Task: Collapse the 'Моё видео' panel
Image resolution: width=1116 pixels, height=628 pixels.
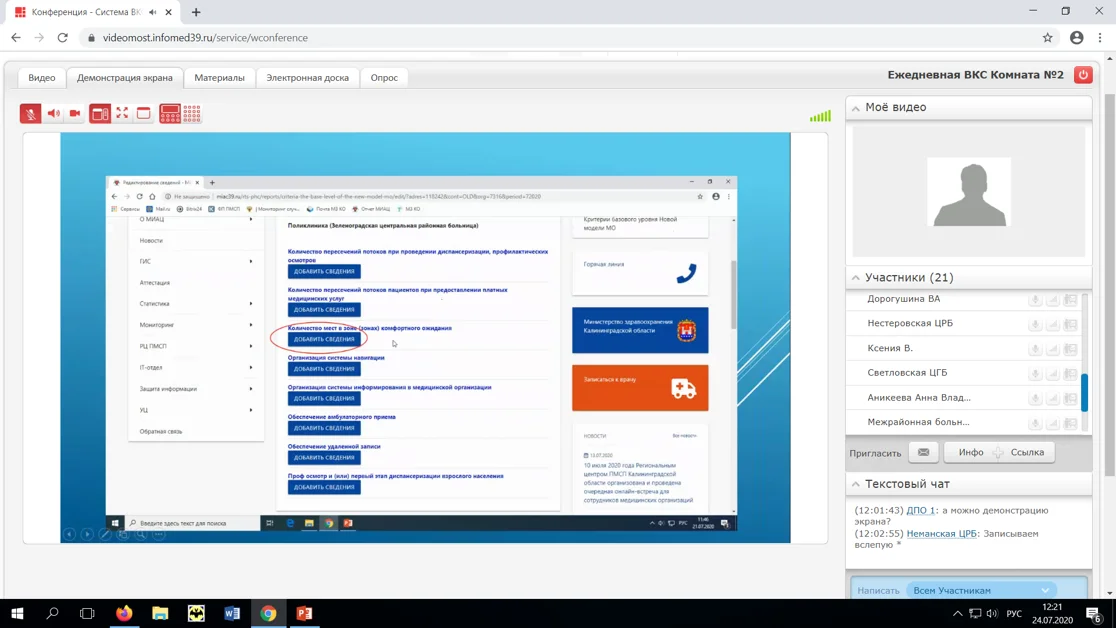Action: click(x=856, y=108)
